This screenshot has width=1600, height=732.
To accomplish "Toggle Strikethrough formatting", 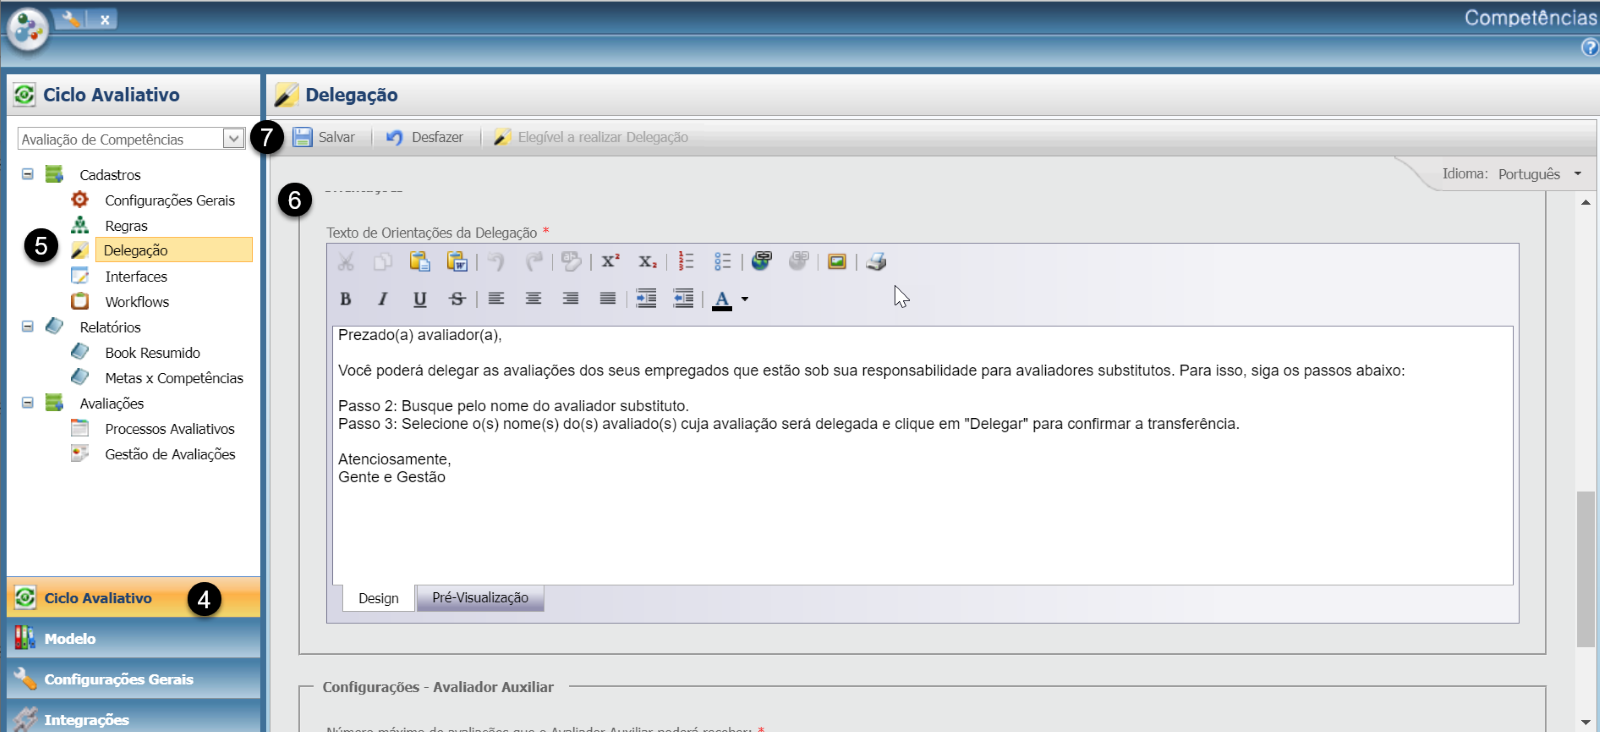I will tap(457, 299).
